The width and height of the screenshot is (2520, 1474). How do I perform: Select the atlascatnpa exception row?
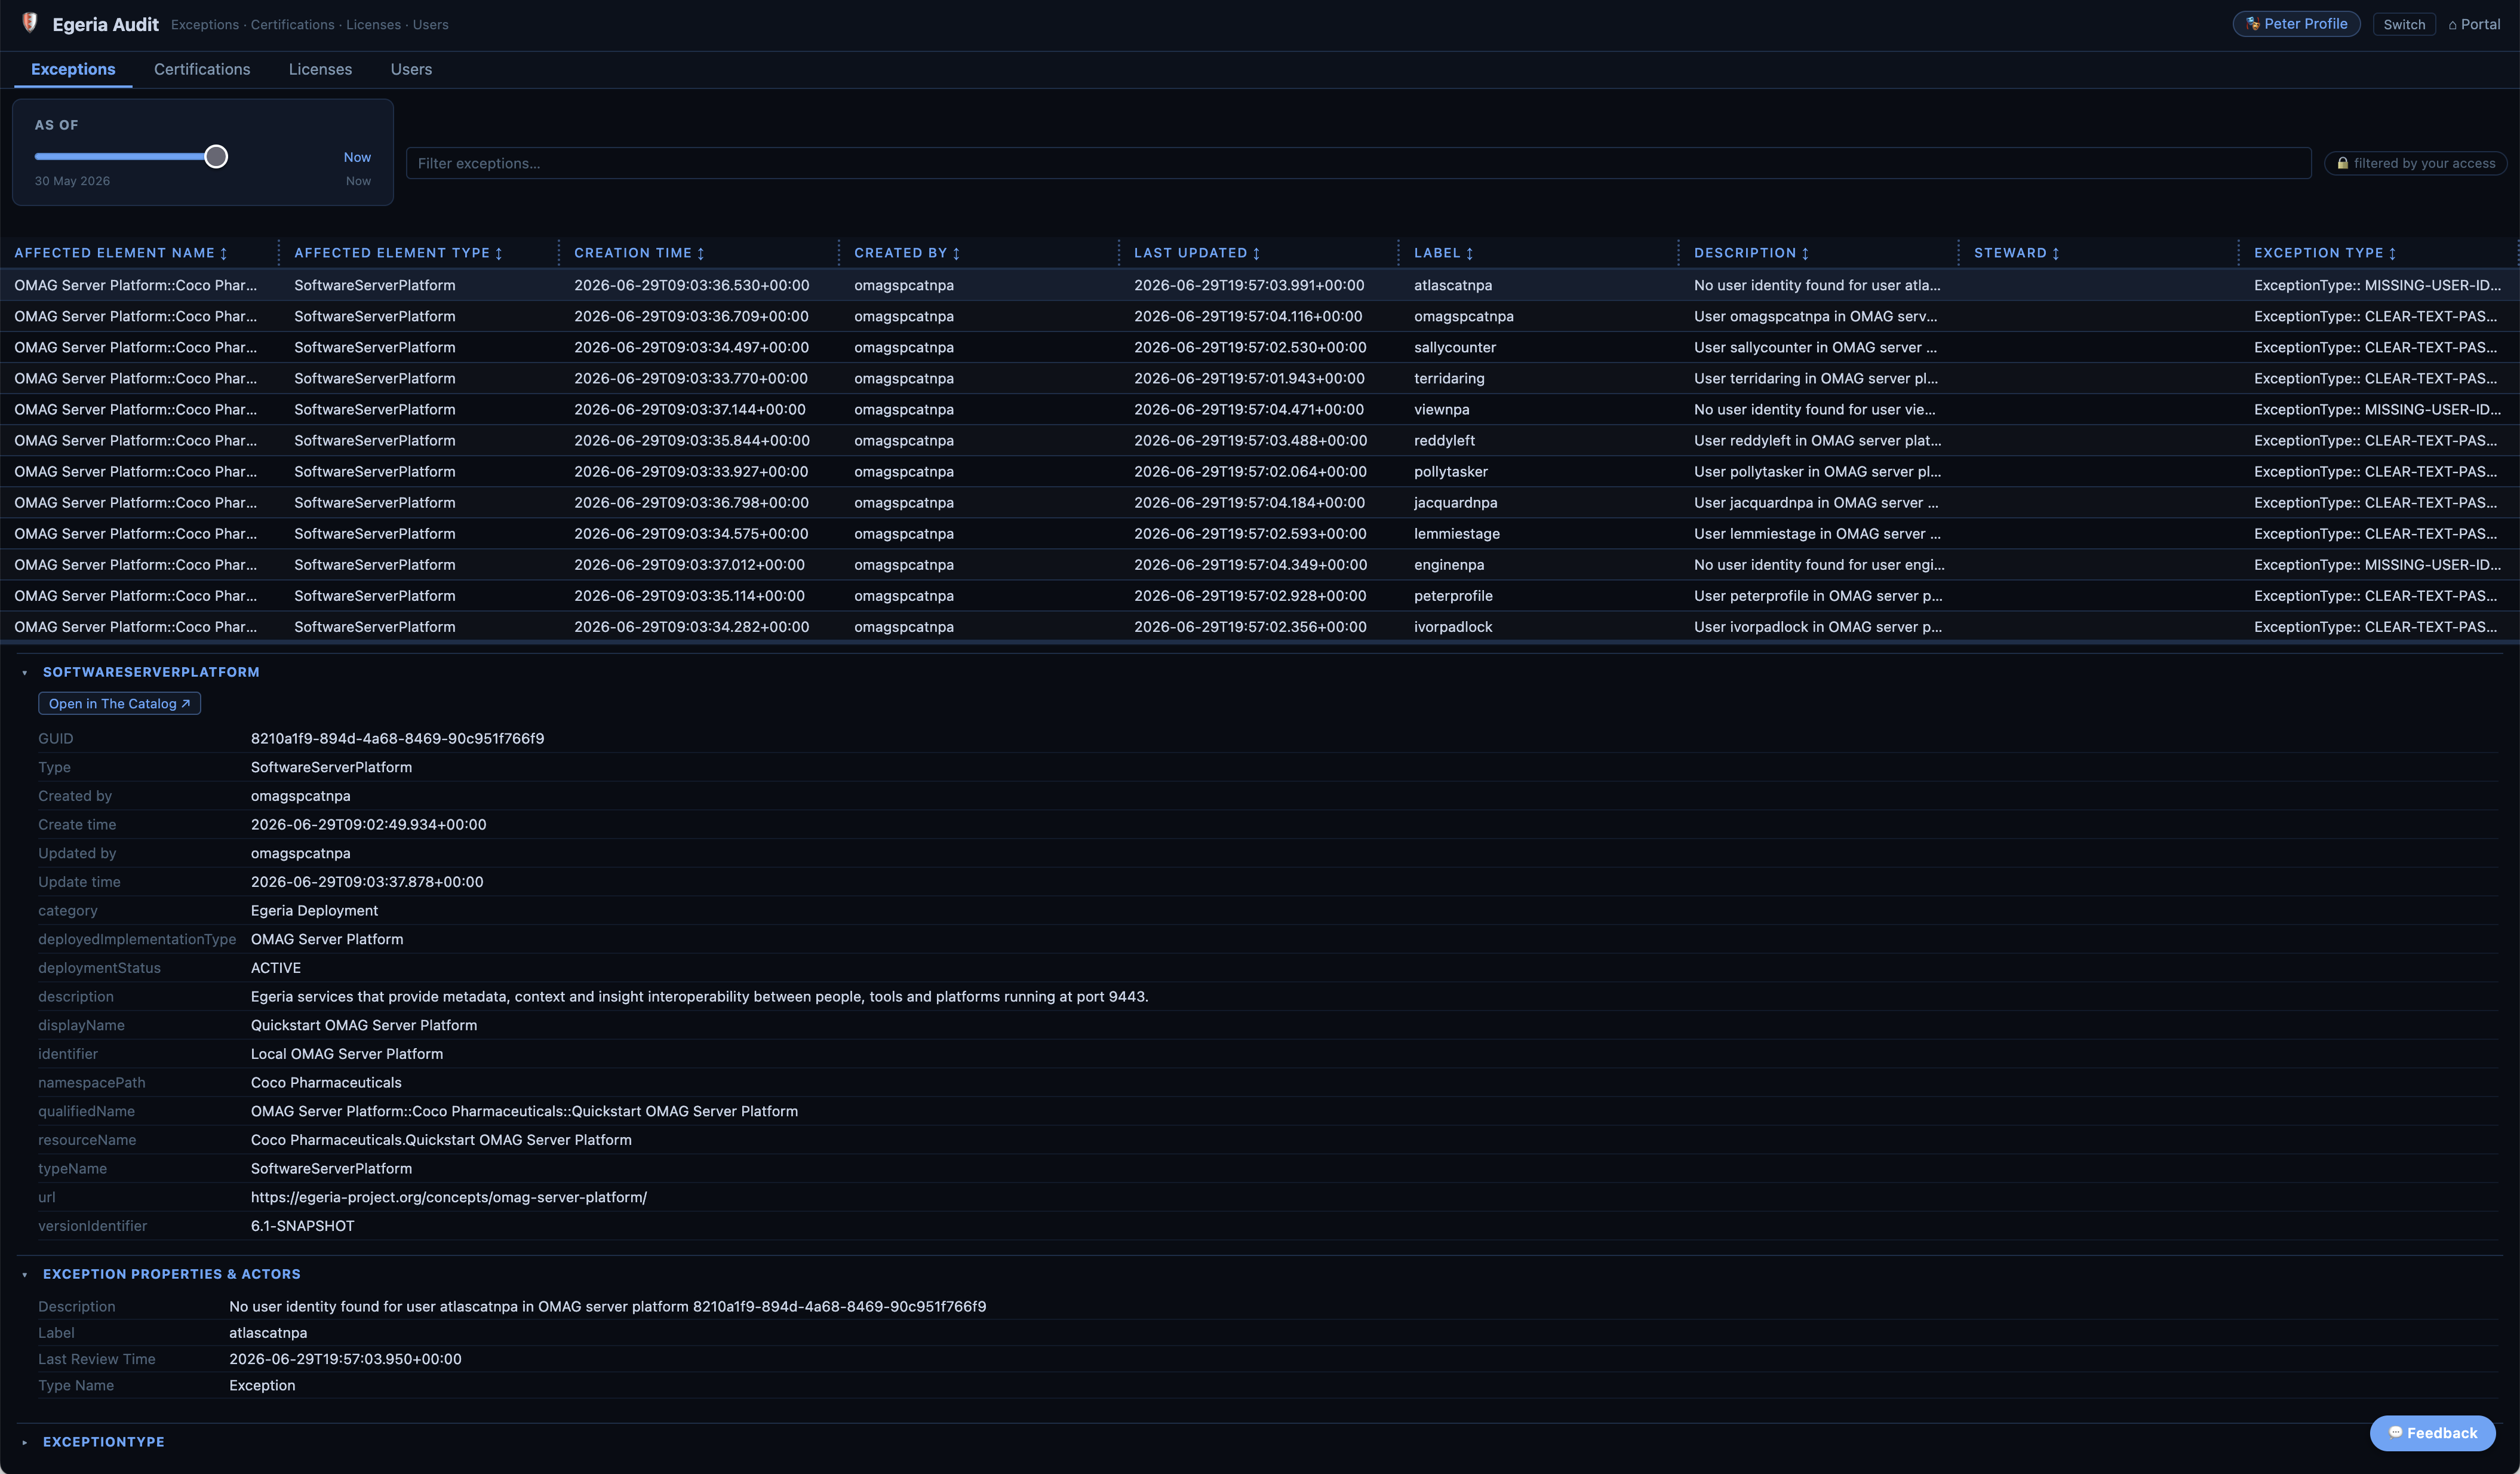click(x=1260, y=285)
